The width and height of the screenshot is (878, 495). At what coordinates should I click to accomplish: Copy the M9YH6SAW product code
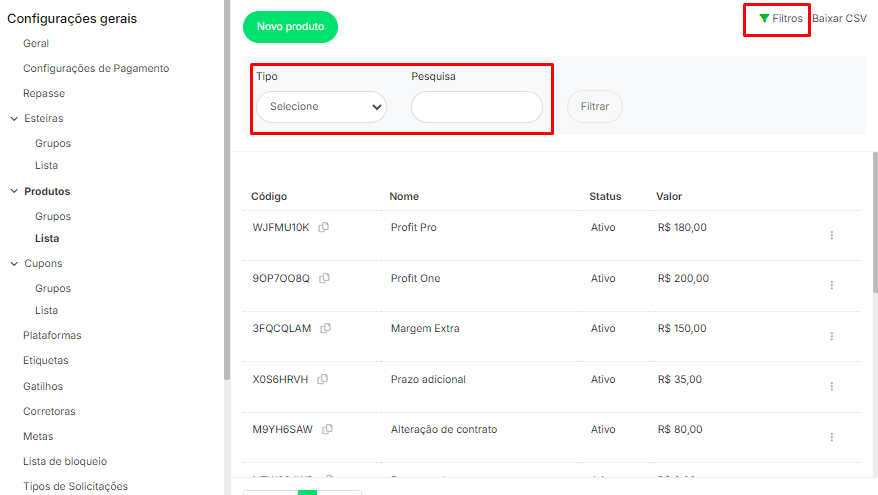coord(327,429)
